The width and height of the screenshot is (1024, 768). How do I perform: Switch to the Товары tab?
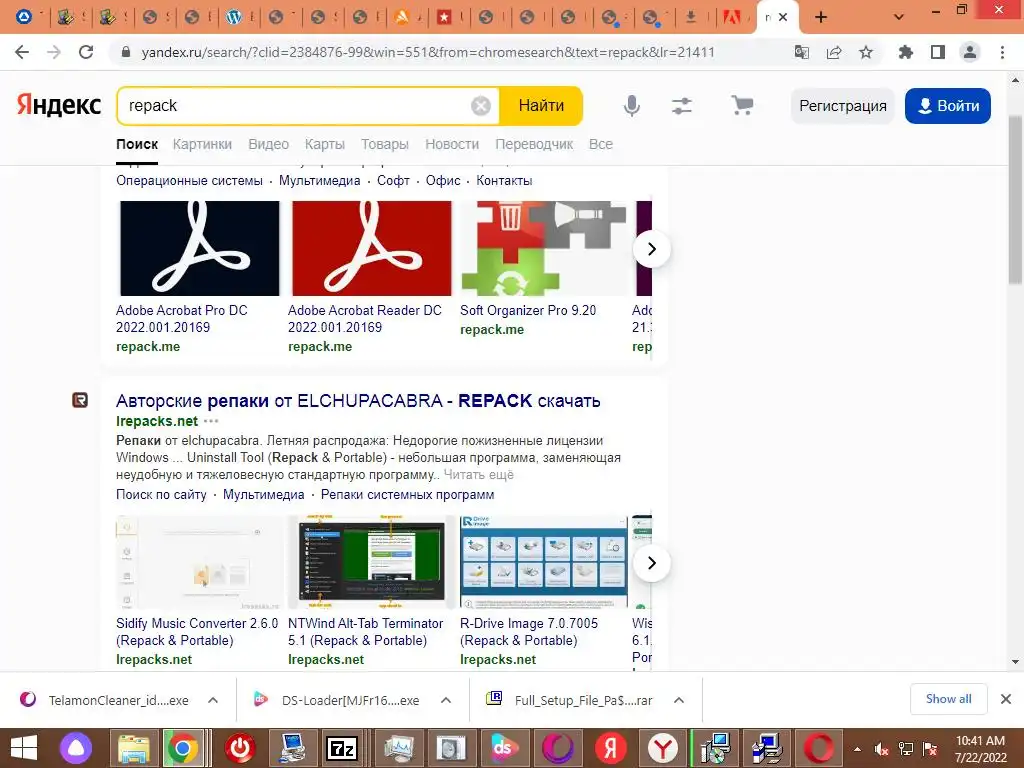click(x=385, y=144)
